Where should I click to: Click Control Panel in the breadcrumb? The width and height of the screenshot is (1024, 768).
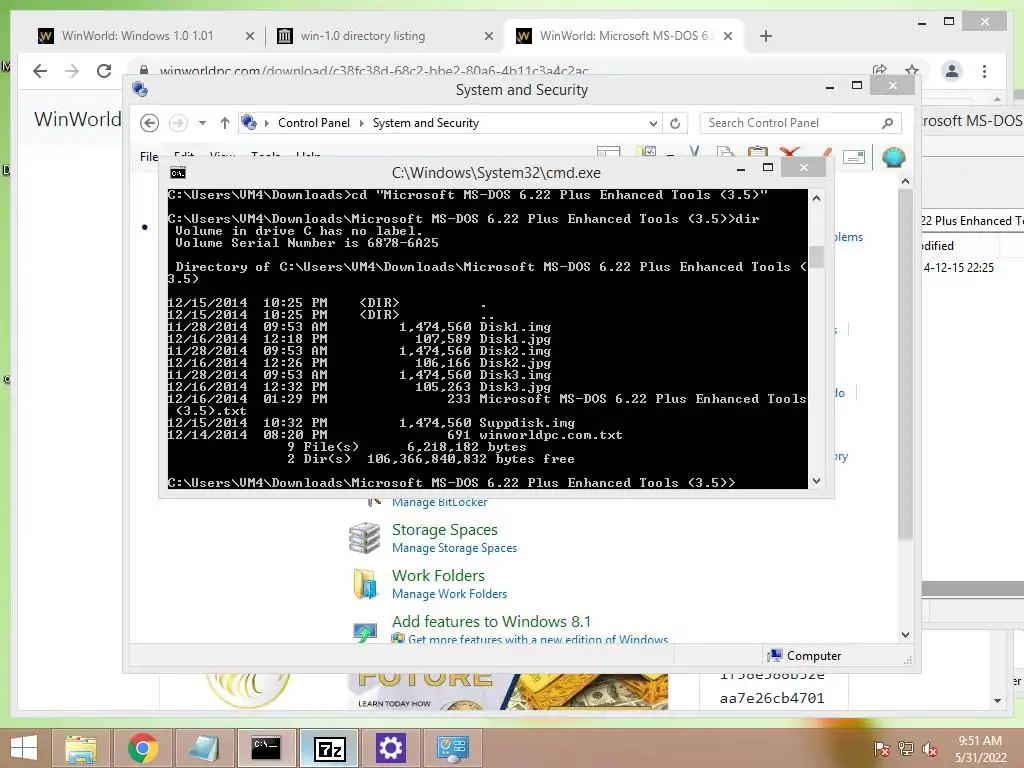(313, 123)
